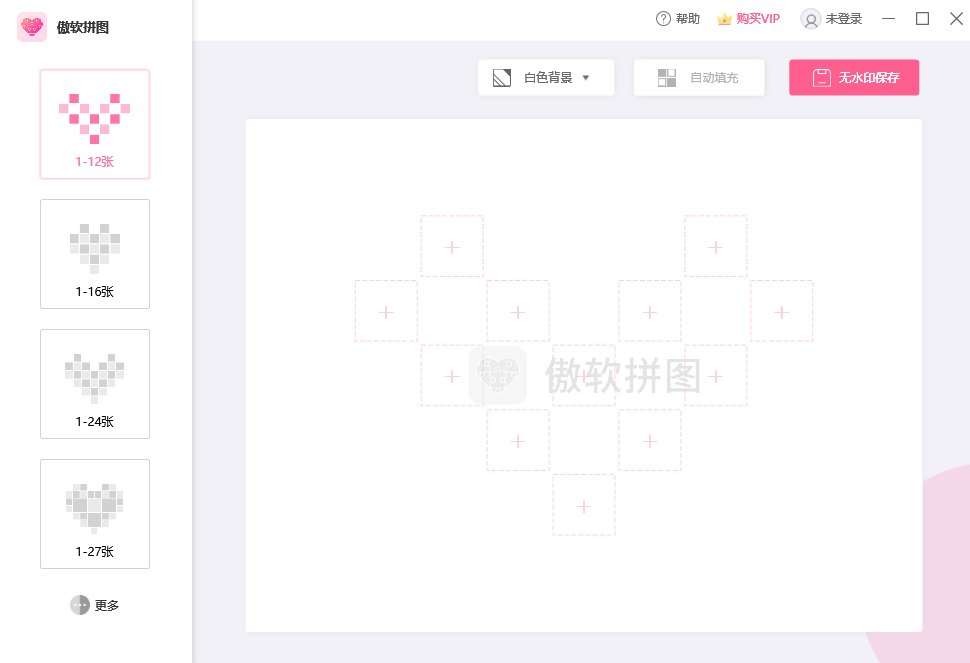Click the save disk icon on 无水印保存
Viewport: 970px width, 663px height.
[x=821, y=78]
